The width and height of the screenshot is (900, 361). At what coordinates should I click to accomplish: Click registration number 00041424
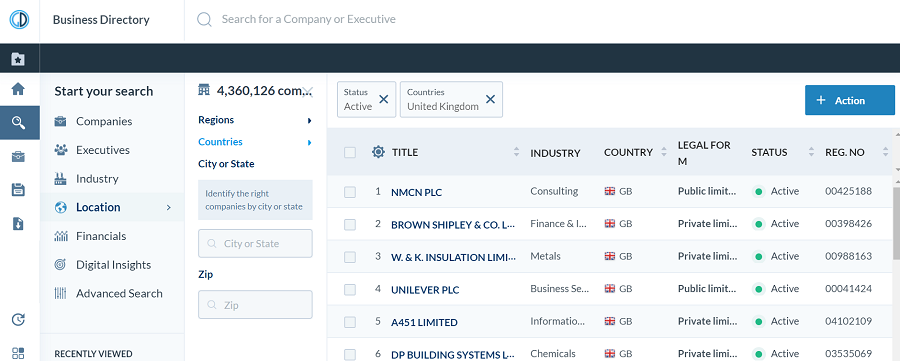[x=848, y=289]
